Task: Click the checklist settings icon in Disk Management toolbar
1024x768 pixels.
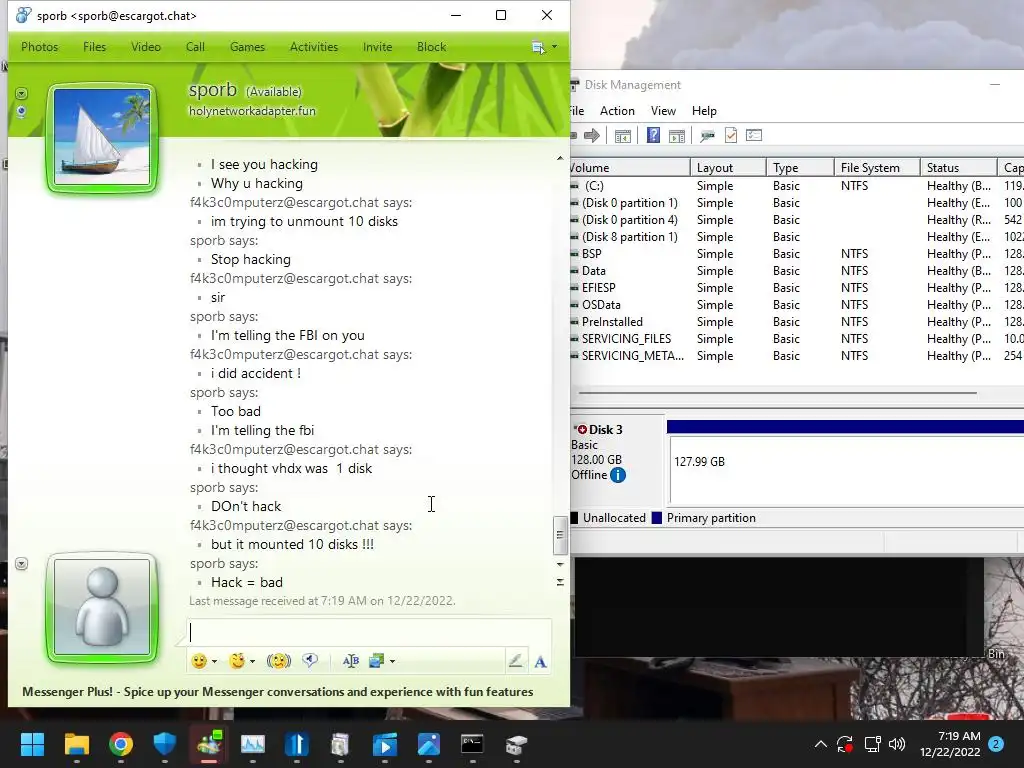Action: tap(754, 135)
